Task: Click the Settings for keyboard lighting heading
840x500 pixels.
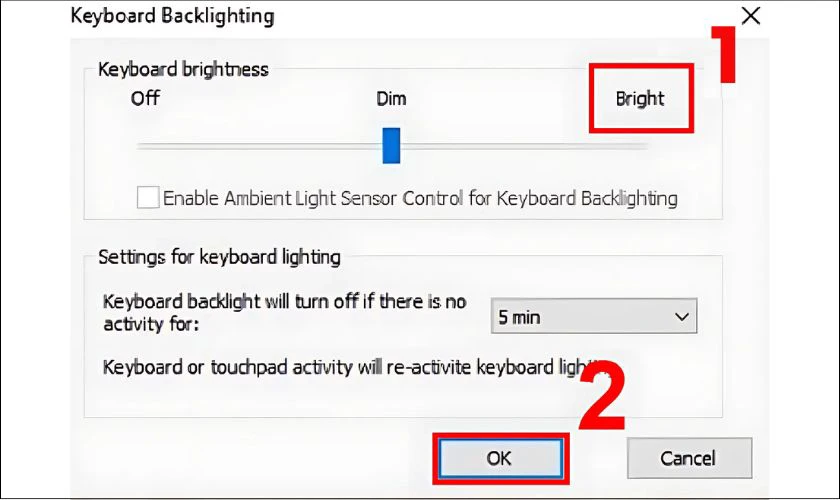Action: (x=219, y=257)
